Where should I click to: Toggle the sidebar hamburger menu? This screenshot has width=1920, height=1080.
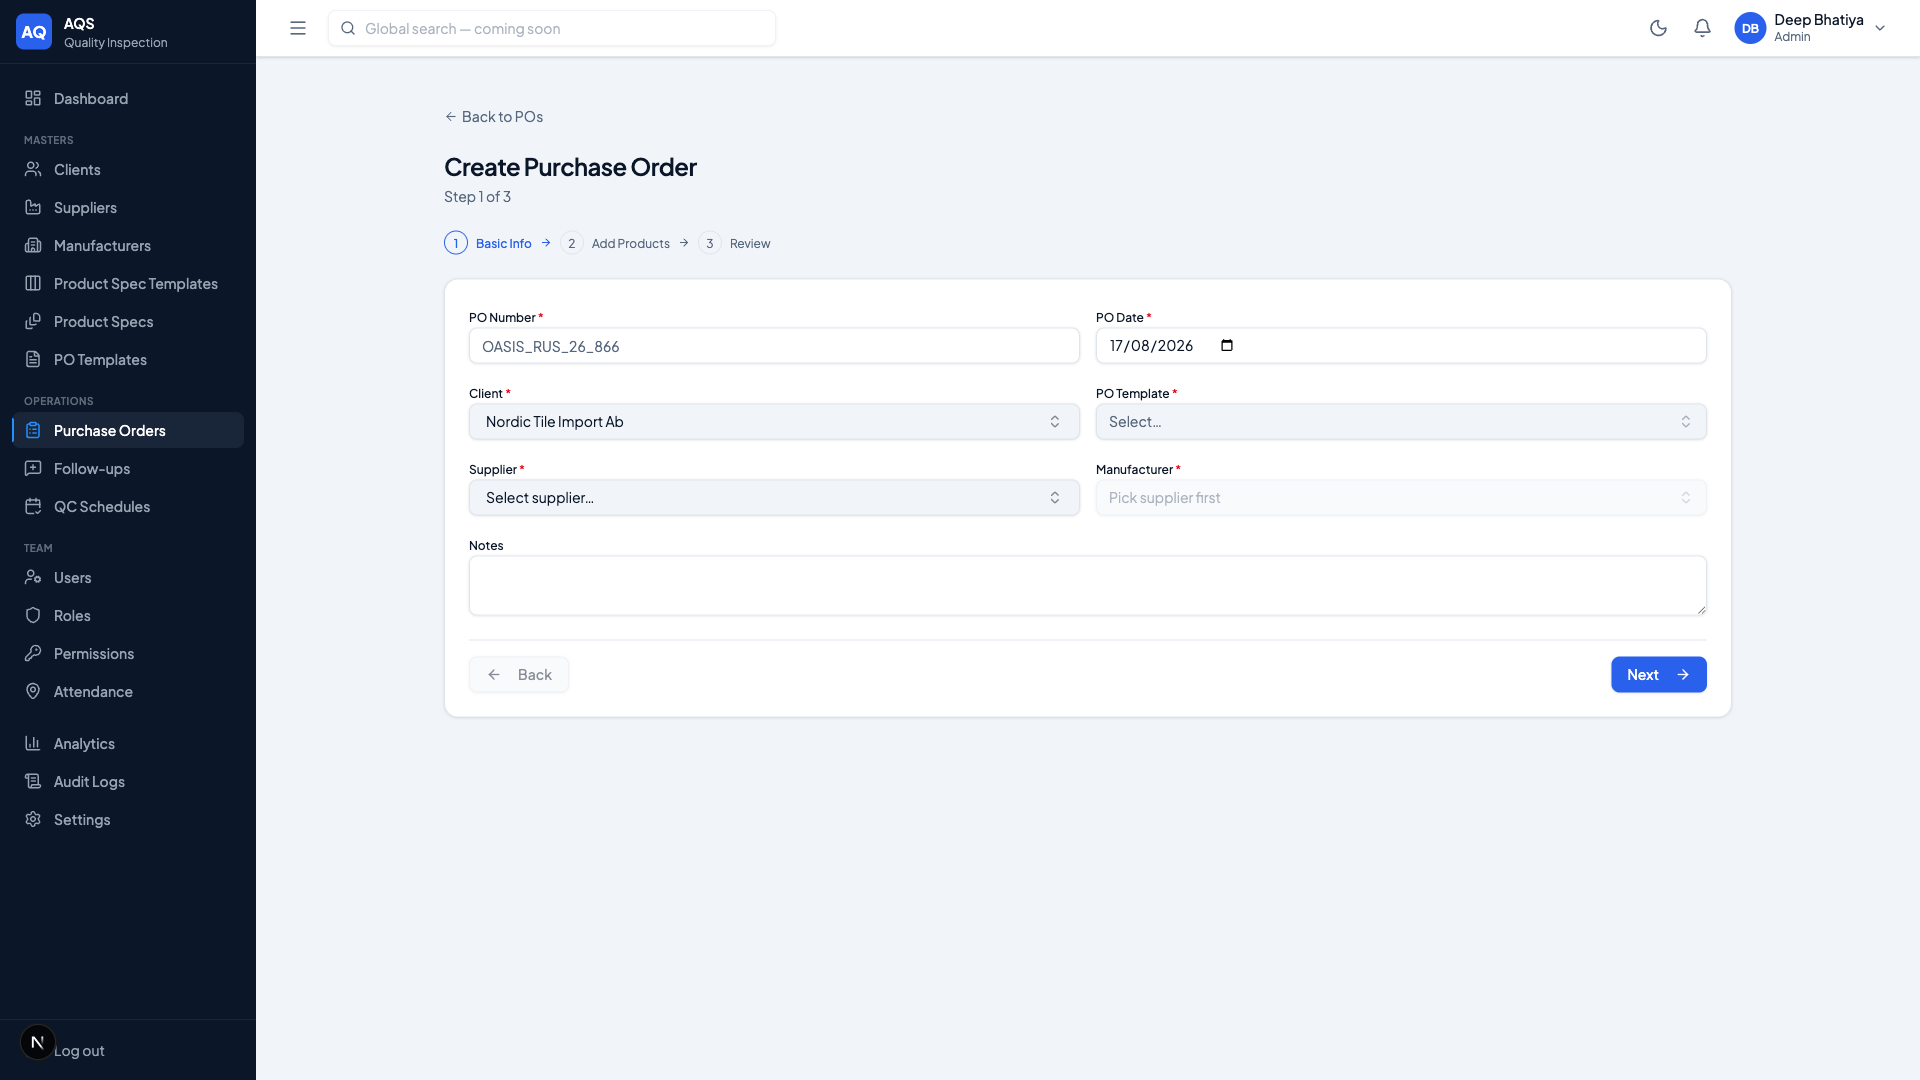pyautogui.click(x=298, y=28)
